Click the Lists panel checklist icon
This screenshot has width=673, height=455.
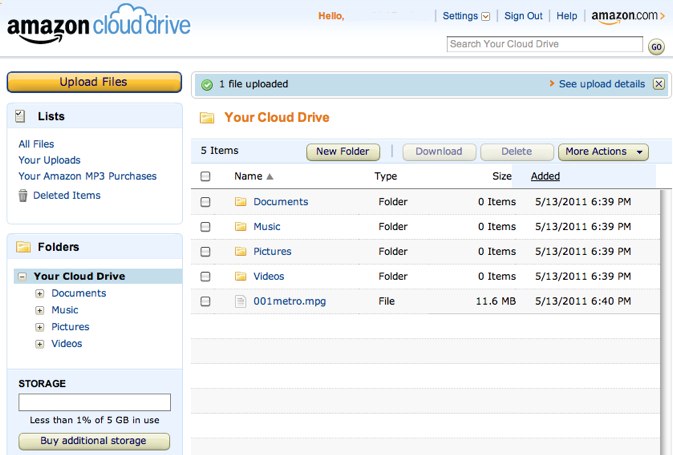(20, 116)
